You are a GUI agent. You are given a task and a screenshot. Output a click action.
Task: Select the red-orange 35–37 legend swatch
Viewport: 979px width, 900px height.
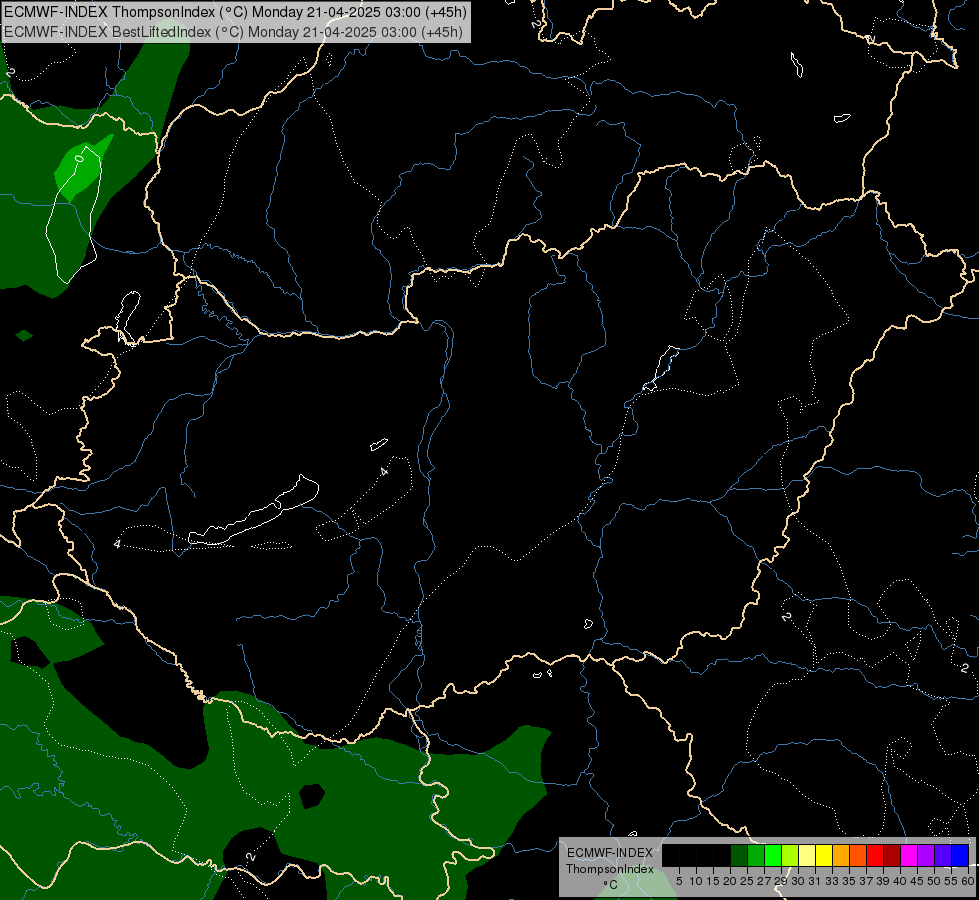tap(858, 855)
